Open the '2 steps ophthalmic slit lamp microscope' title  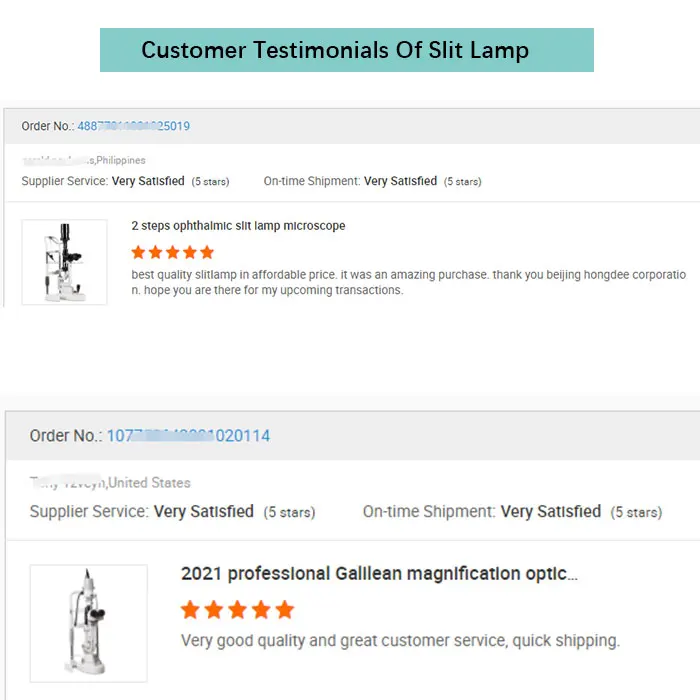coord(238,226)
